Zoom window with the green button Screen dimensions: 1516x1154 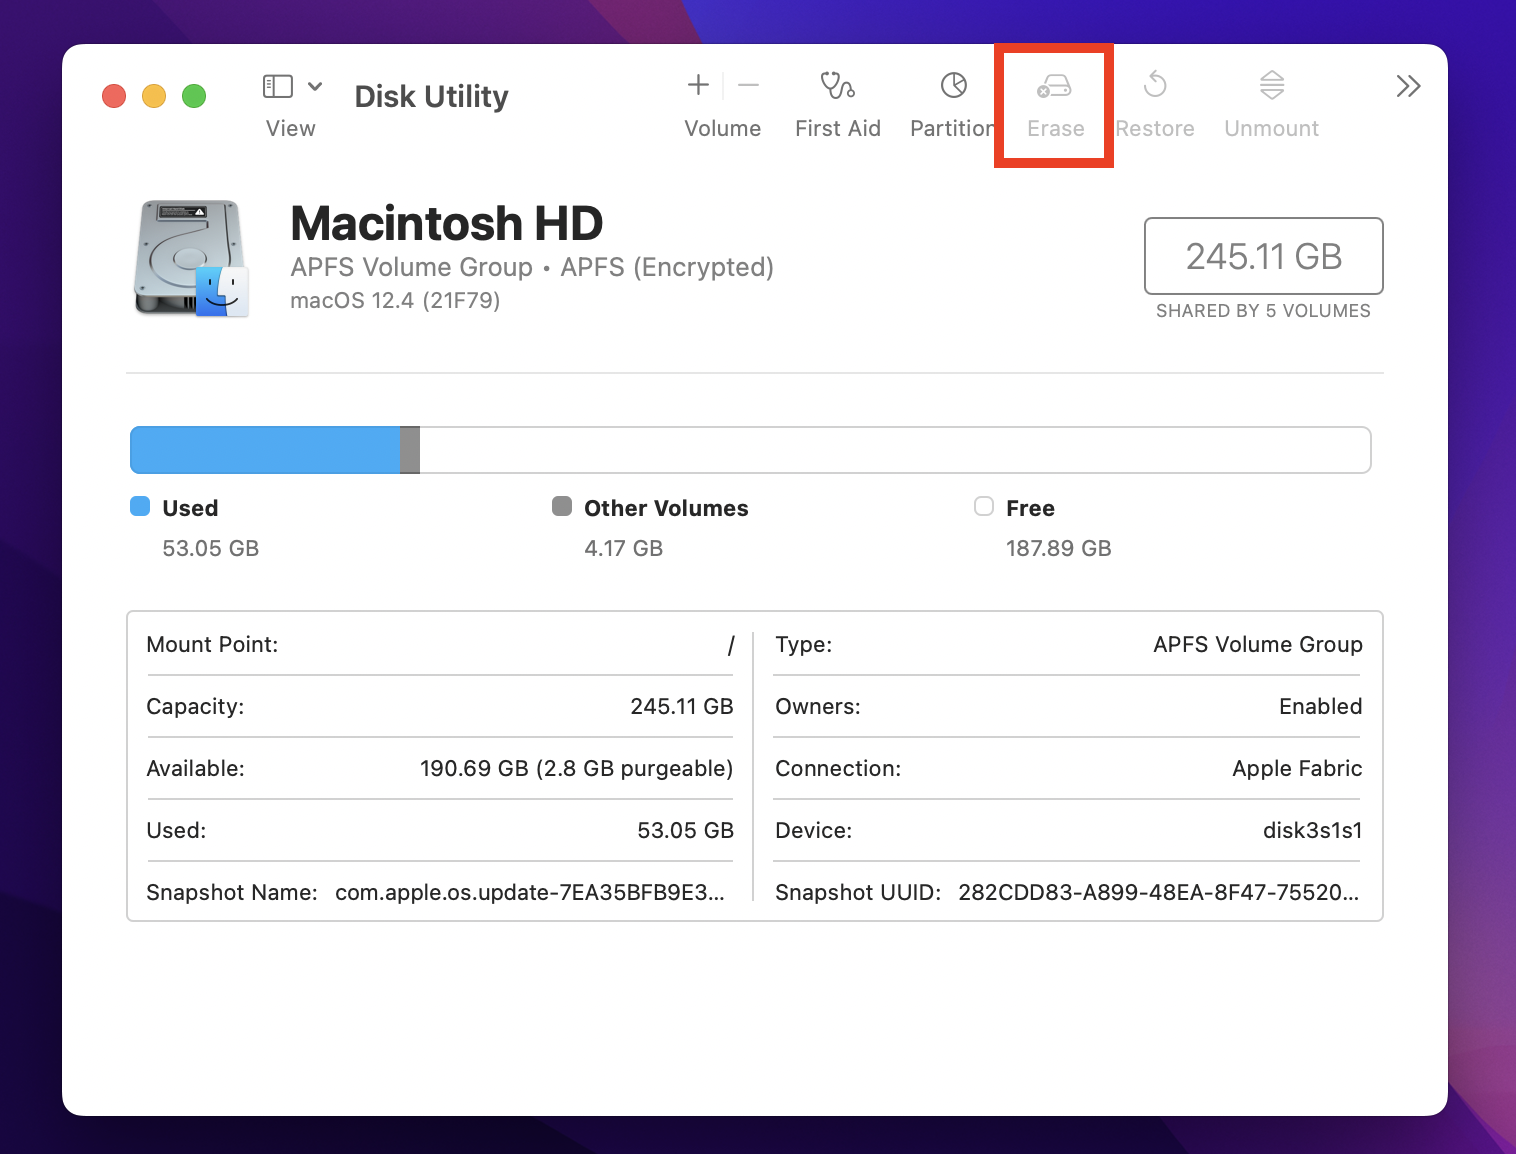[x=194, y=96]
